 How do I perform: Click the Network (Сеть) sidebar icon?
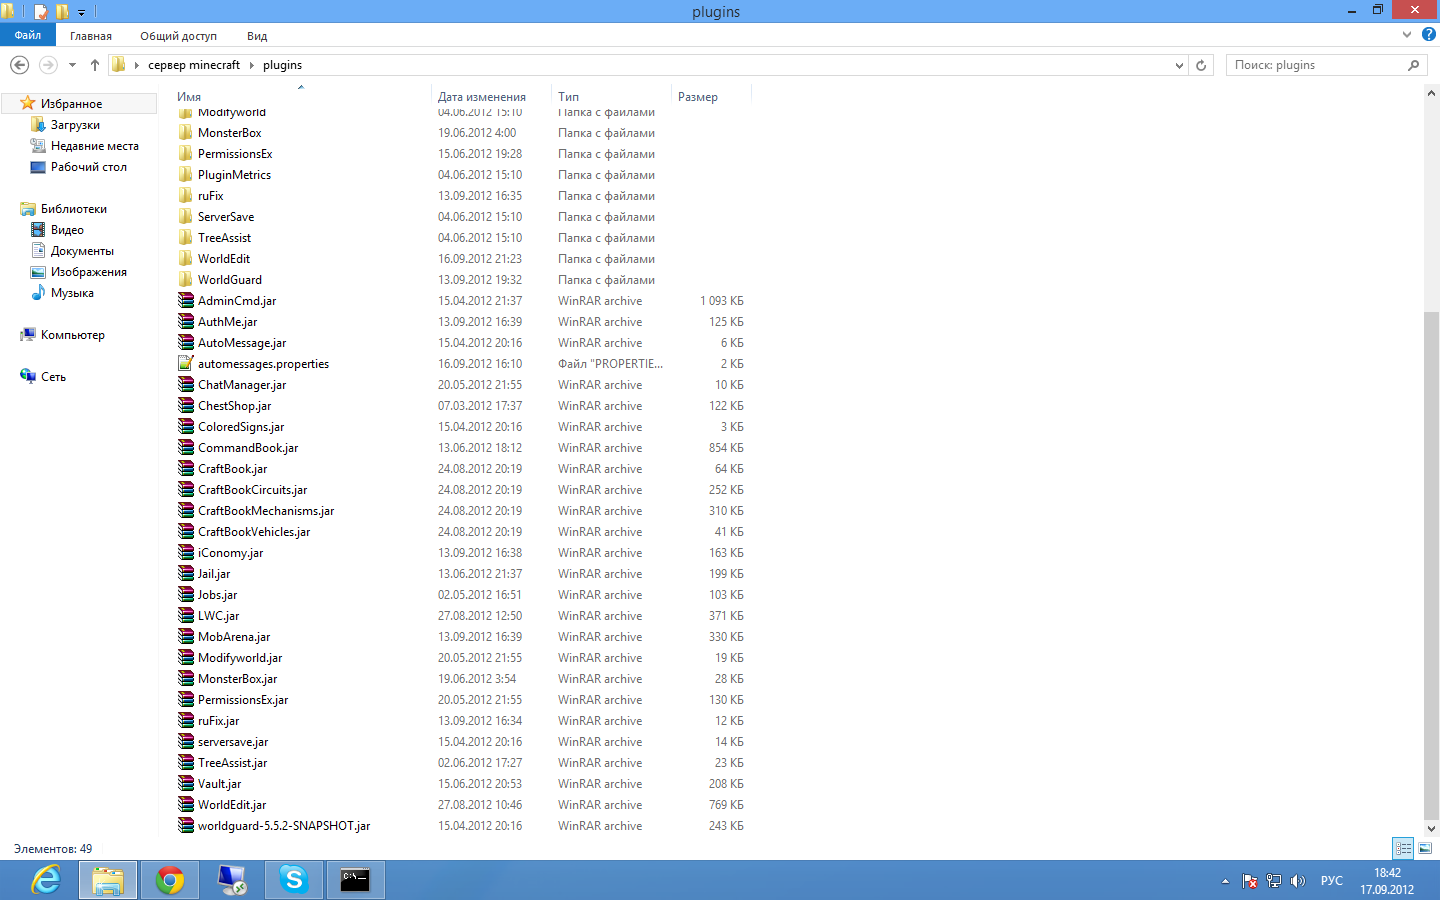coord(28,377)
